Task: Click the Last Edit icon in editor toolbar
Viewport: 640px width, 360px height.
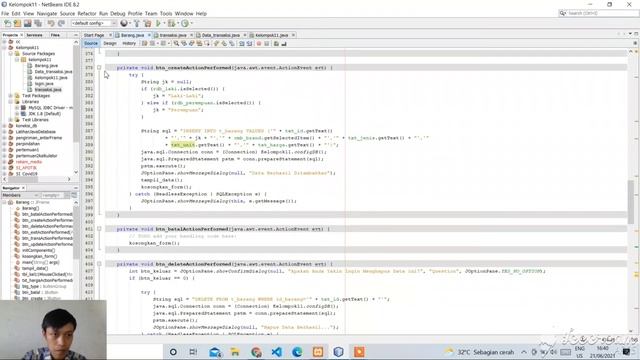Action: click(144, 43)
